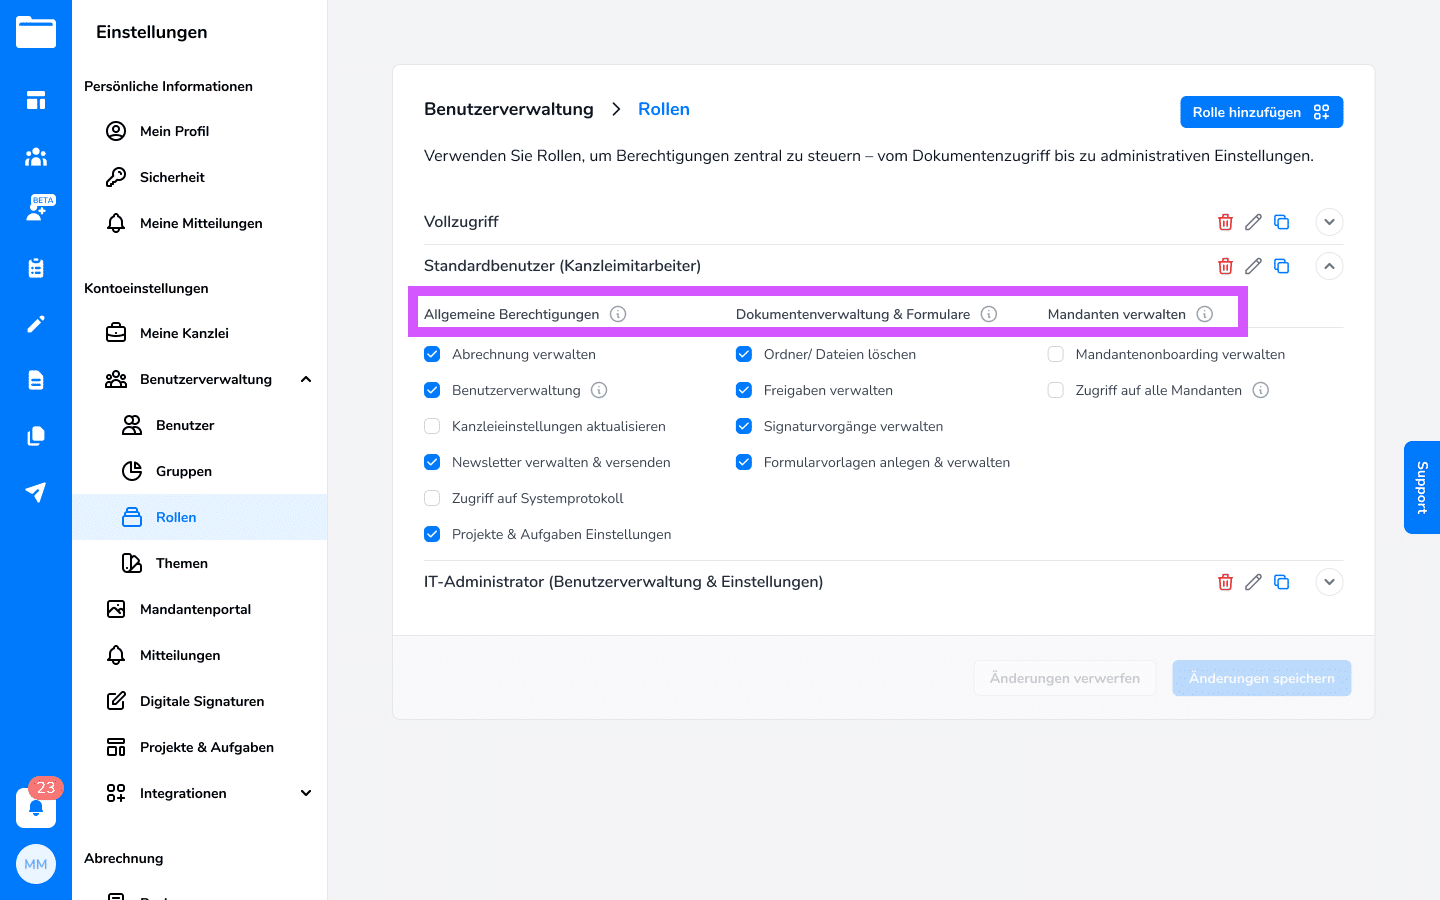Go to Digitale Signaturen settings

click(x=202, y=701)
